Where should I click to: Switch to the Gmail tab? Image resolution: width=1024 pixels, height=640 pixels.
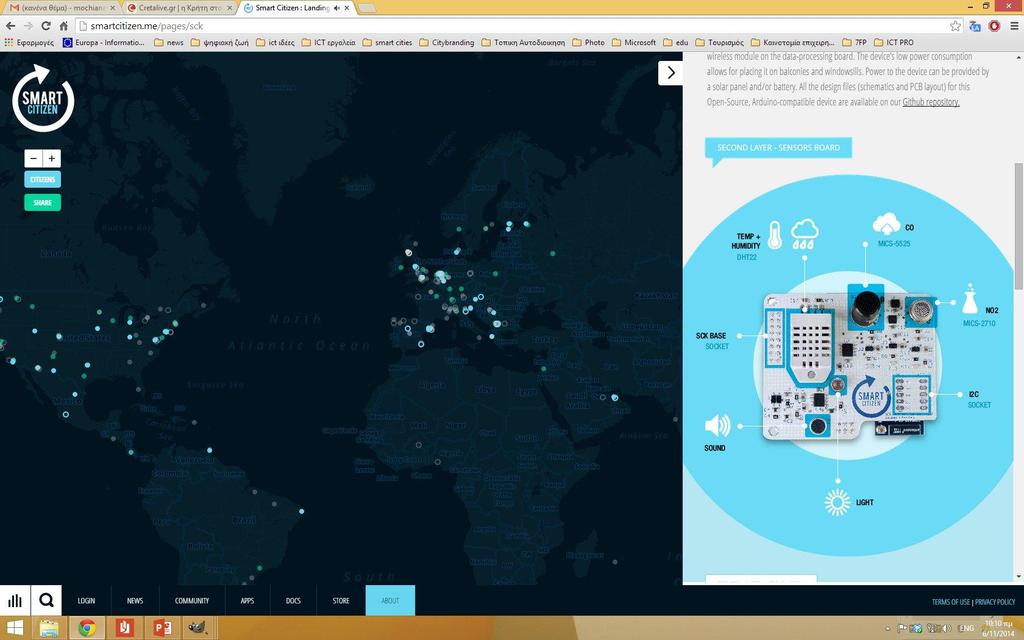(x=62, y=8)
